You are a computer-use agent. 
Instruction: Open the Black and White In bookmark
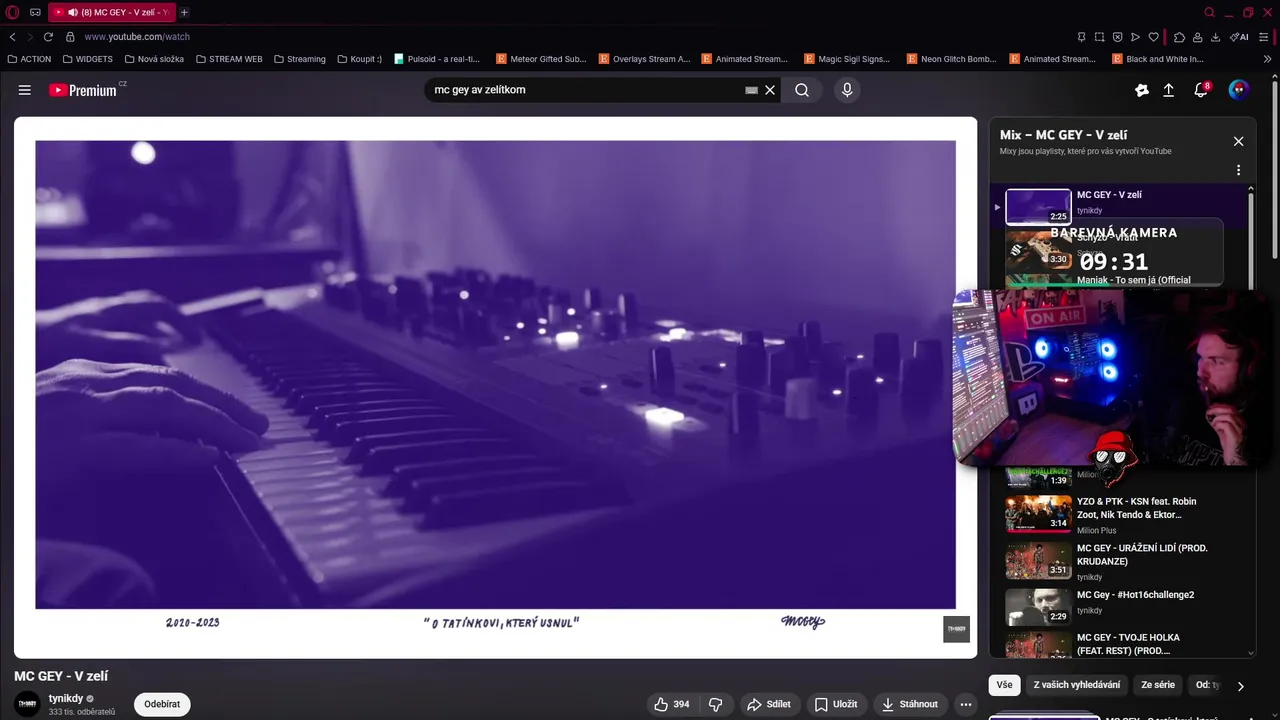[1157, 59]
